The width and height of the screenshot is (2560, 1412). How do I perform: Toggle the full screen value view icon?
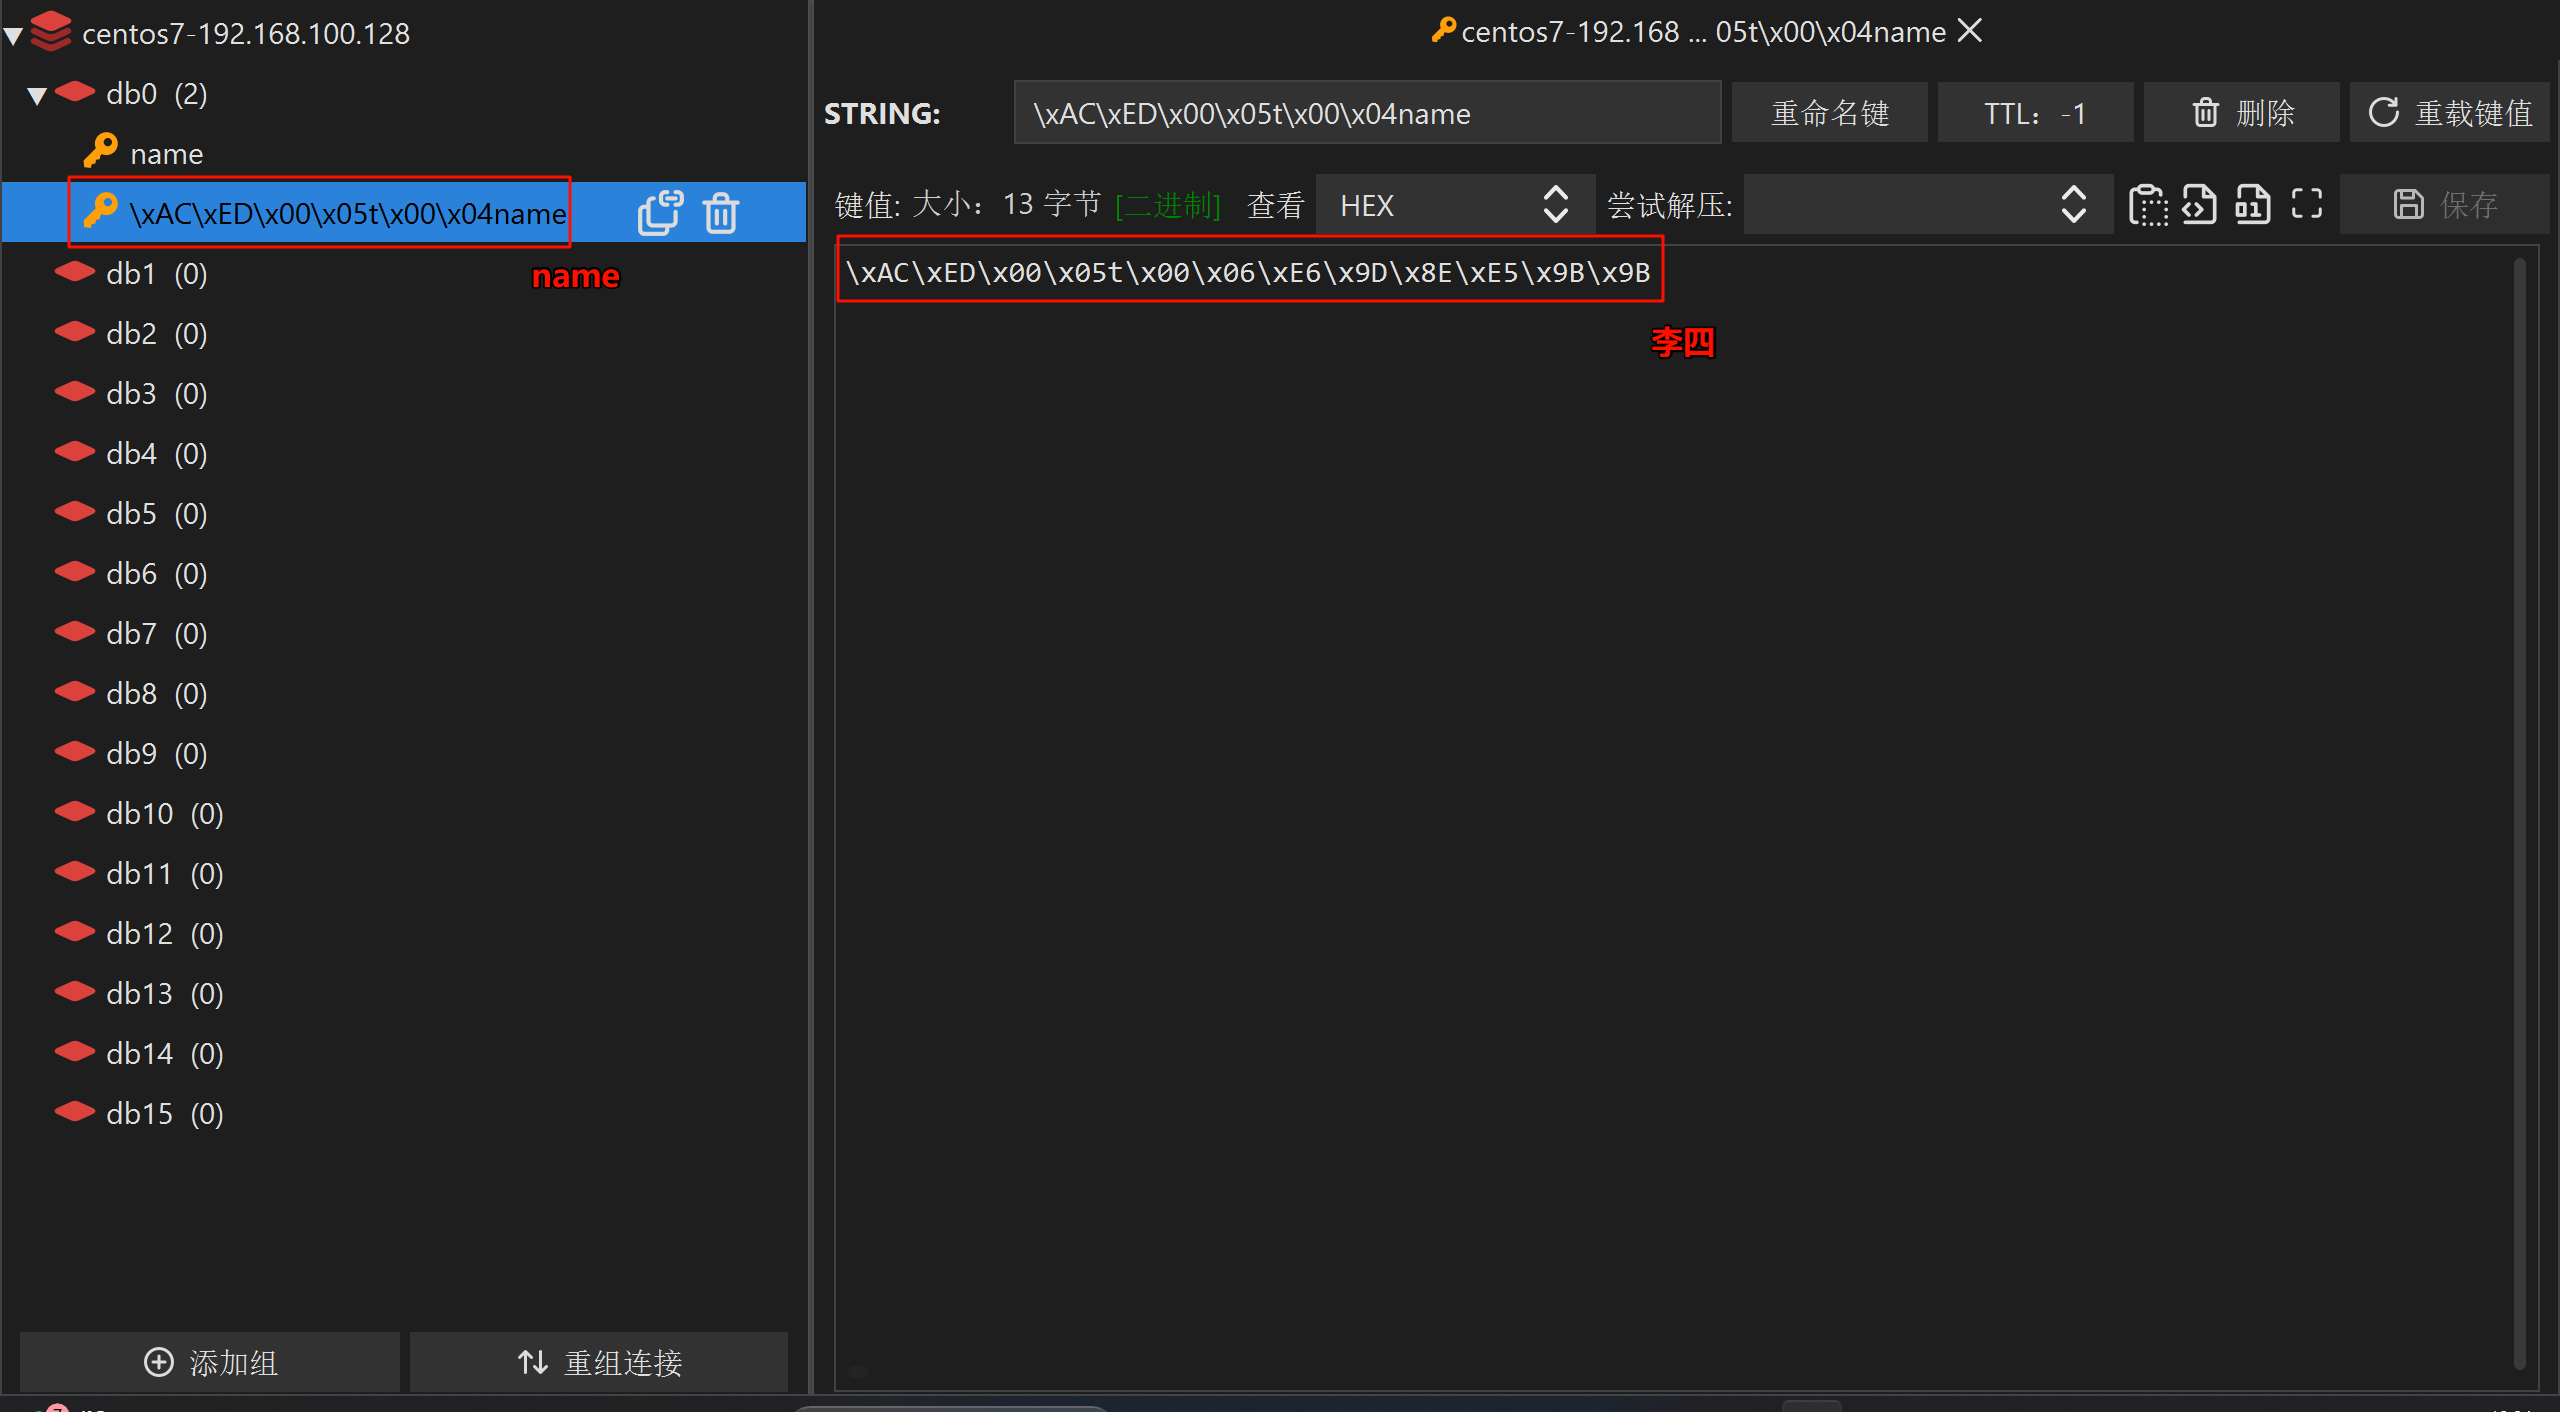click(2306, 205)
